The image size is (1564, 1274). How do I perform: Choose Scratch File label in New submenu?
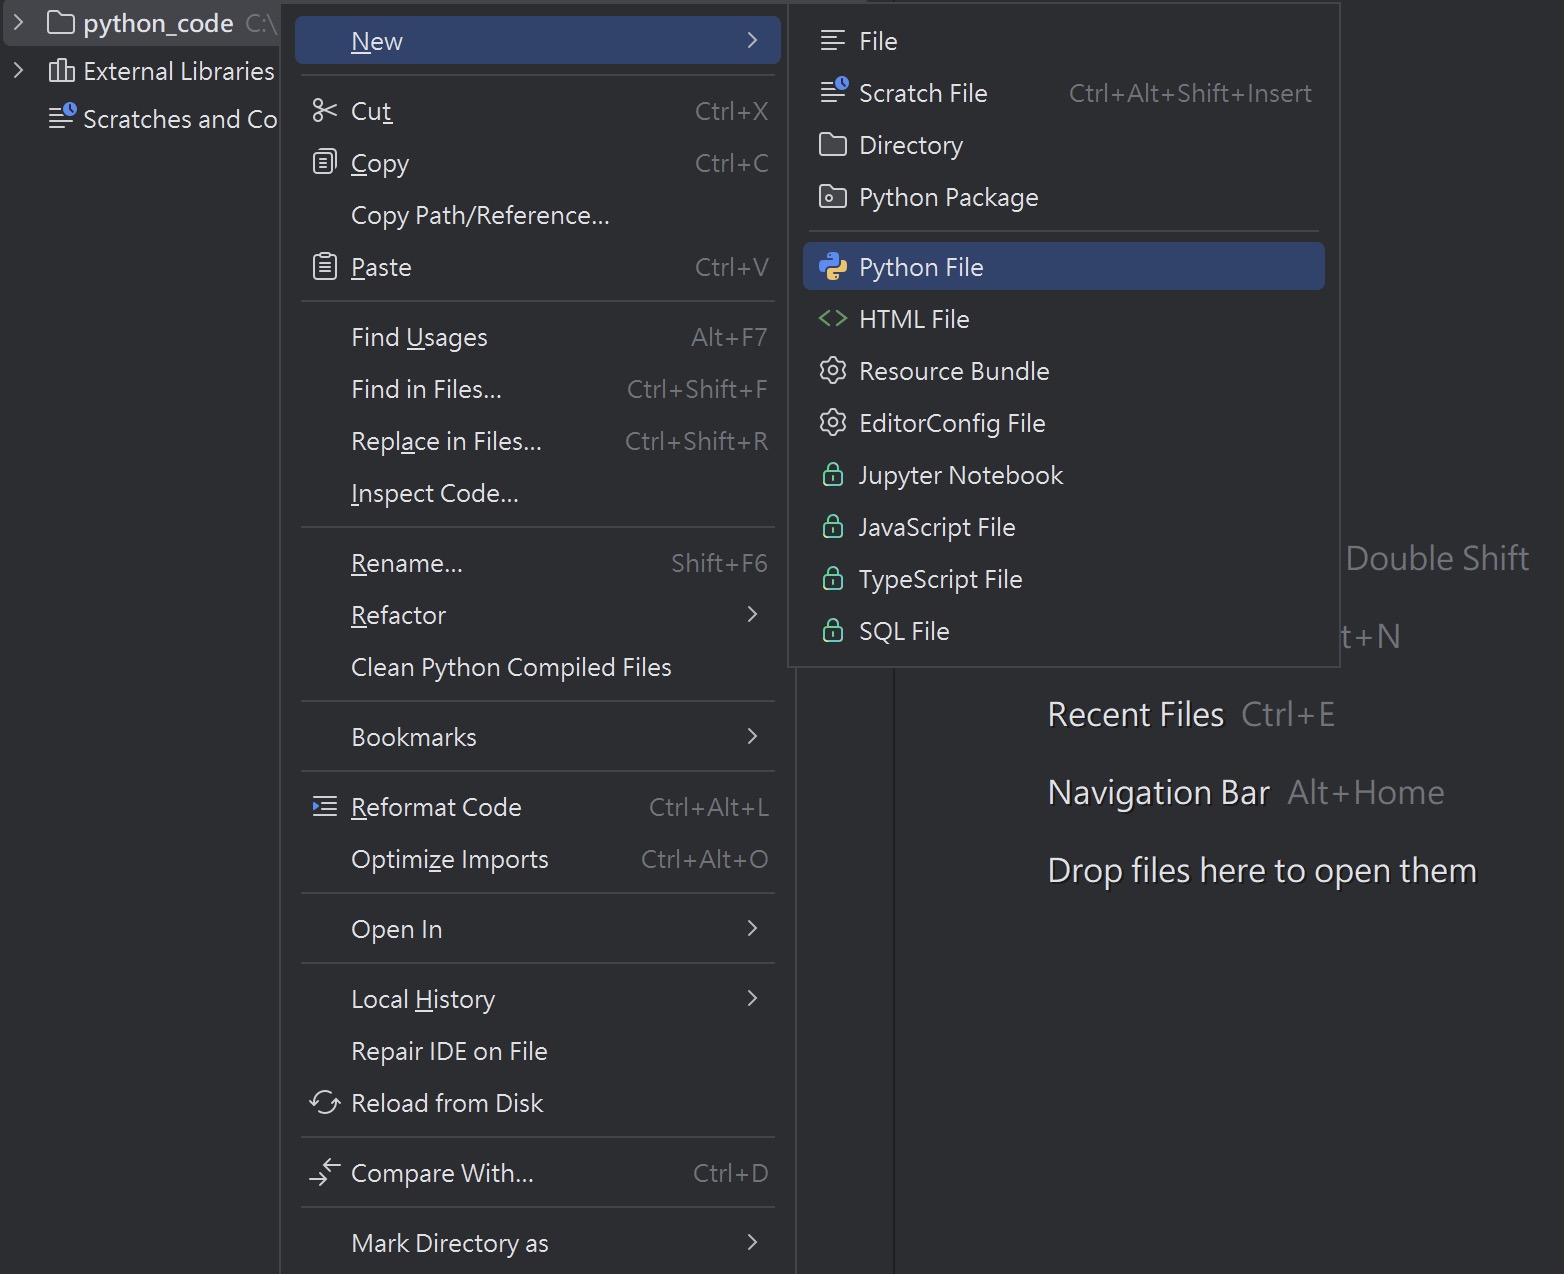point(923,93)
